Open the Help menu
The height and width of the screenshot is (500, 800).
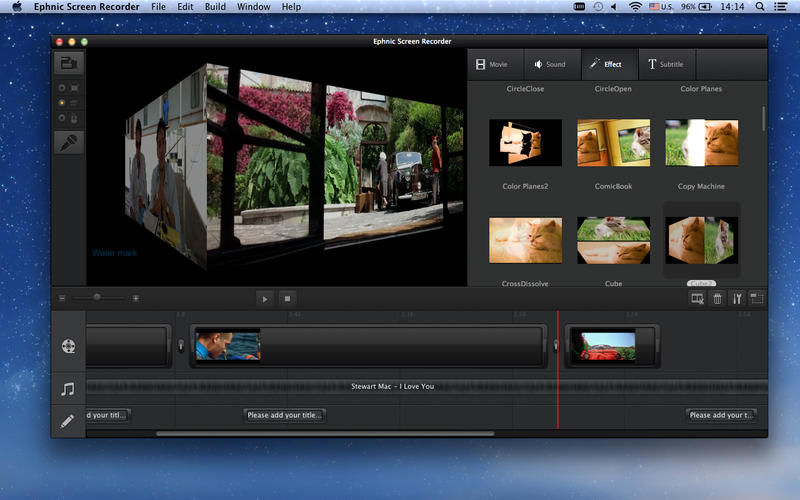tap(291, 7)
